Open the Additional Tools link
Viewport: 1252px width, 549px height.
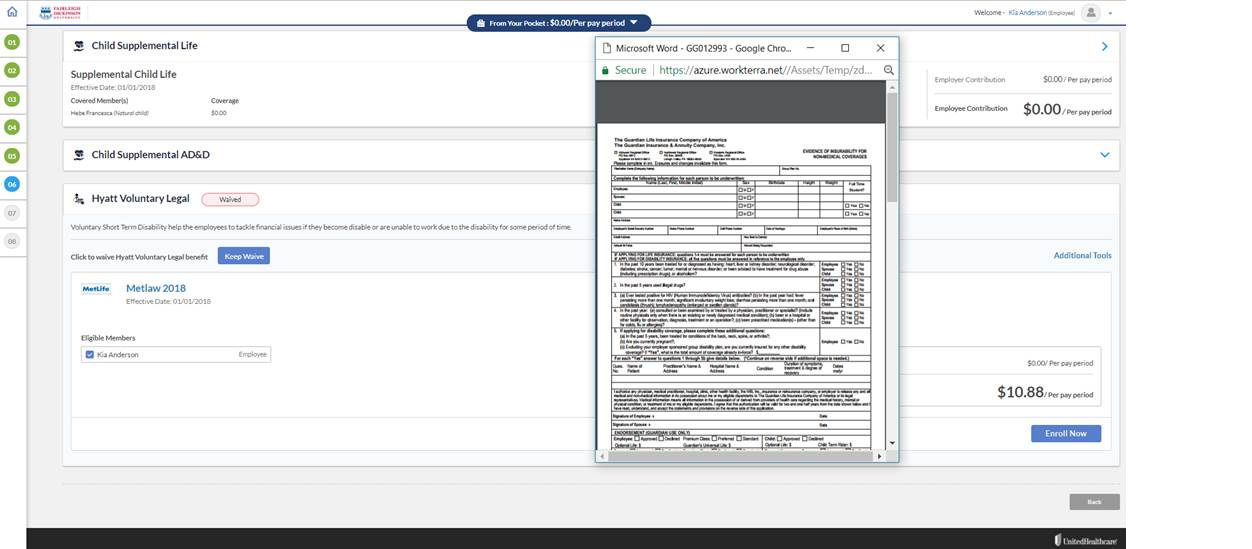[1082, 256]
